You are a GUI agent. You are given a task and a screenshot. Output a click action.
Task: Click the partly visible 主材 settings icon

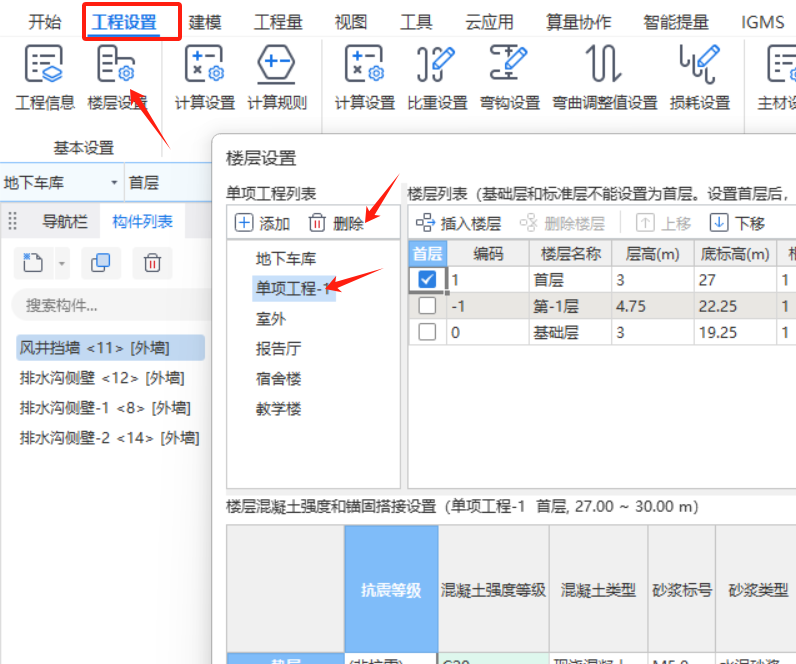tap(781, 64)
